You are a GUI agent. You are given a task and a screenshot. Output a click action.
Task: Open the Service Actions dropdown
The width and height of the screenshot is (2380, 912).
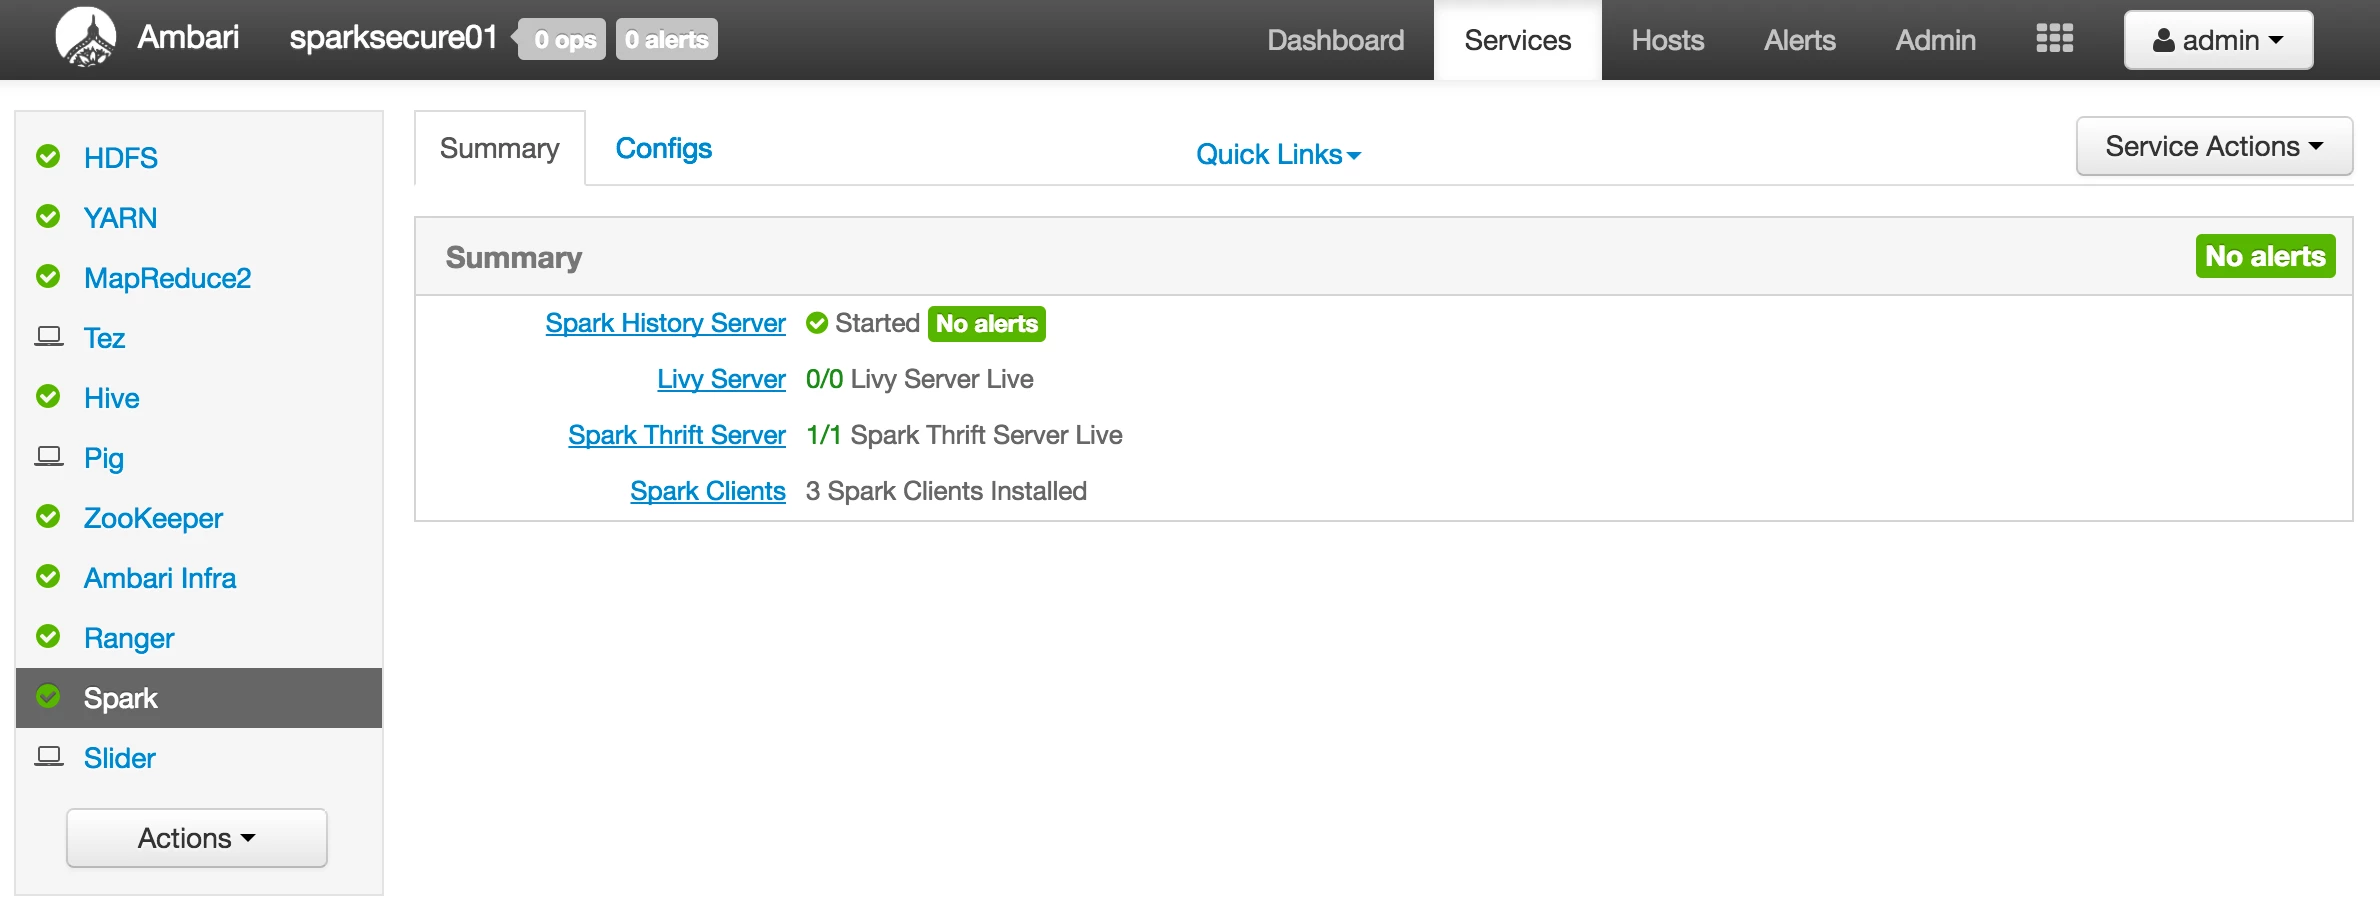click(x=2214, y=146)
